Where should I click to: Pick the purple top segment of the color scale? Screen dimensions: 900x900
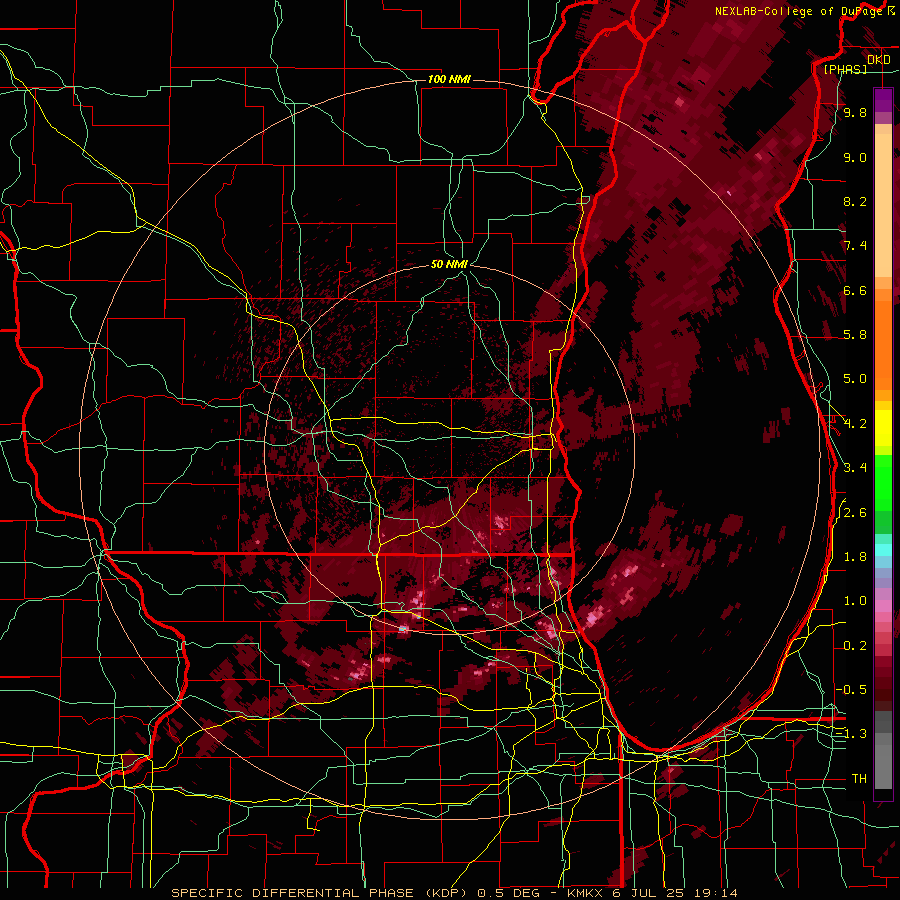pos(883,100)
